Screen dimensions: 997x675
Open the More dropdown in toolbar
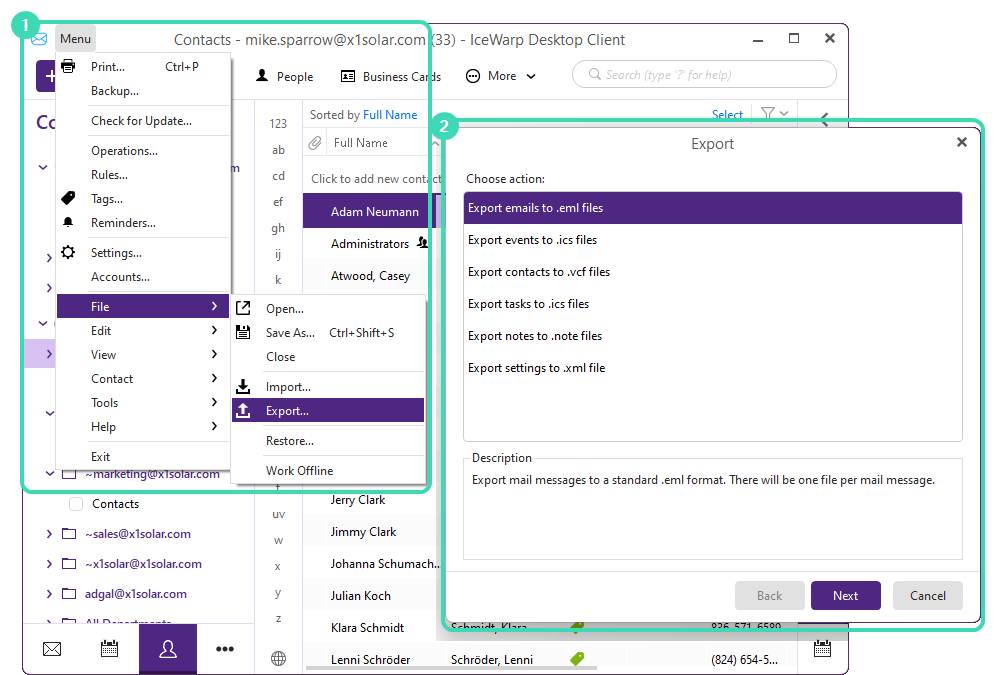(501, 76)
